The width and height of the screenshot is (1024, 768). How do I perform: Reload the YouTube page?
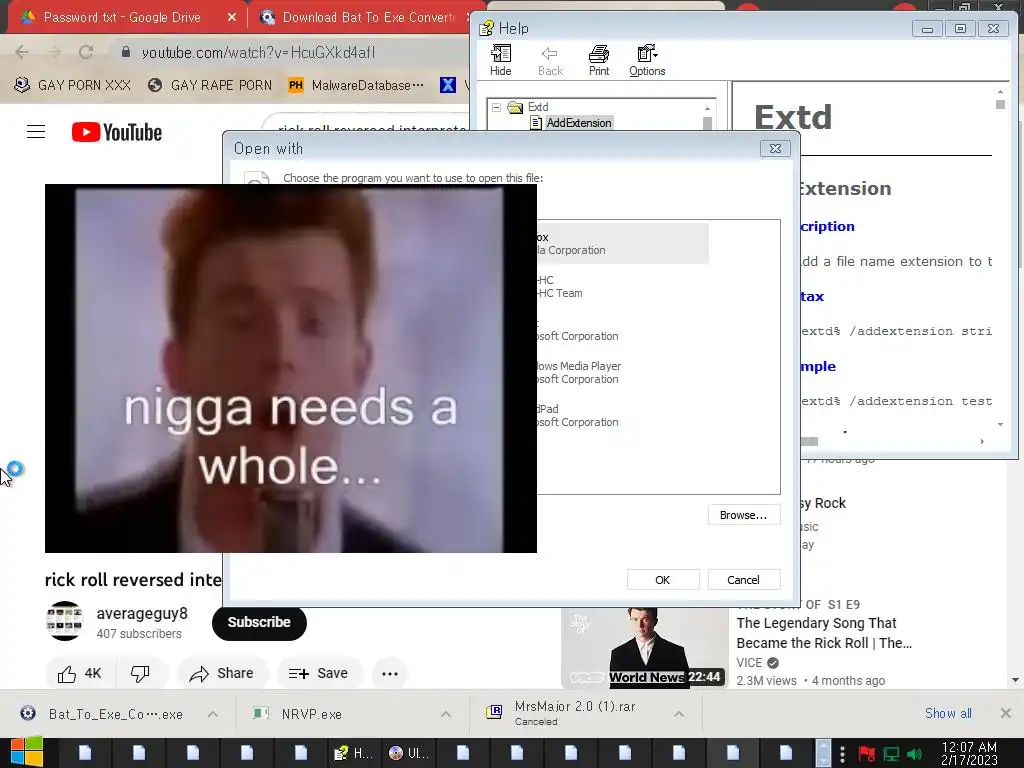[x=86, y=52]
